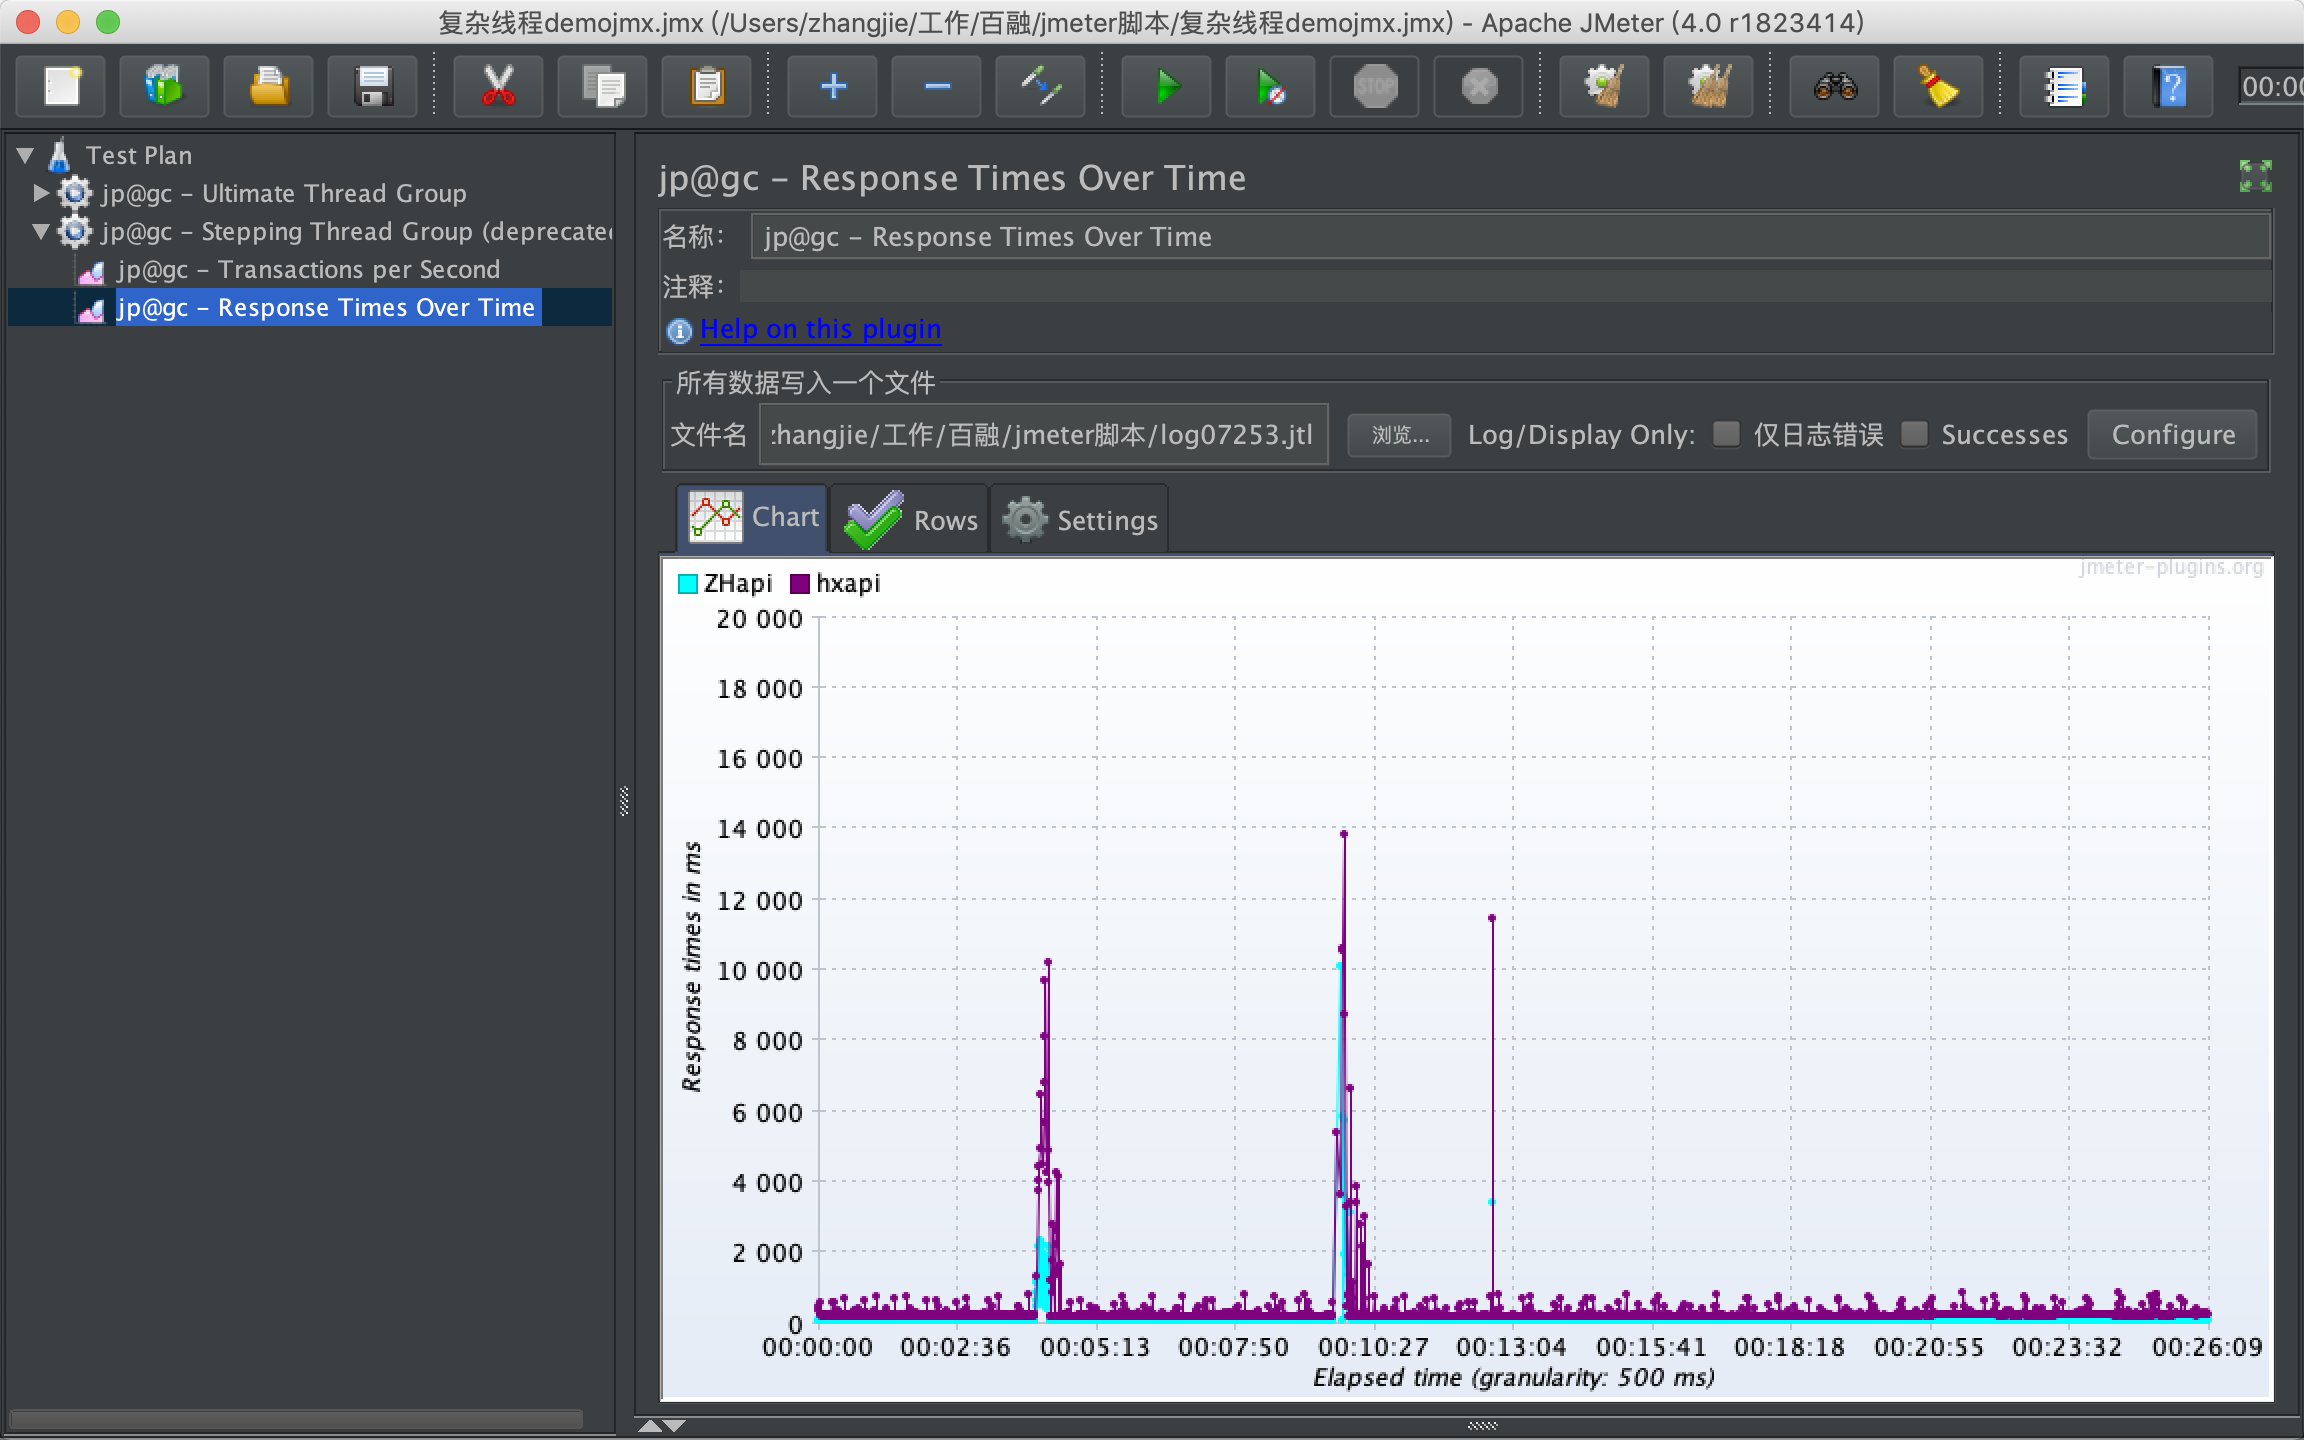Viewport: 2304px width, 1440px height.
Task: Open the Function Helper list icon
Action: tap(2064, 87)
